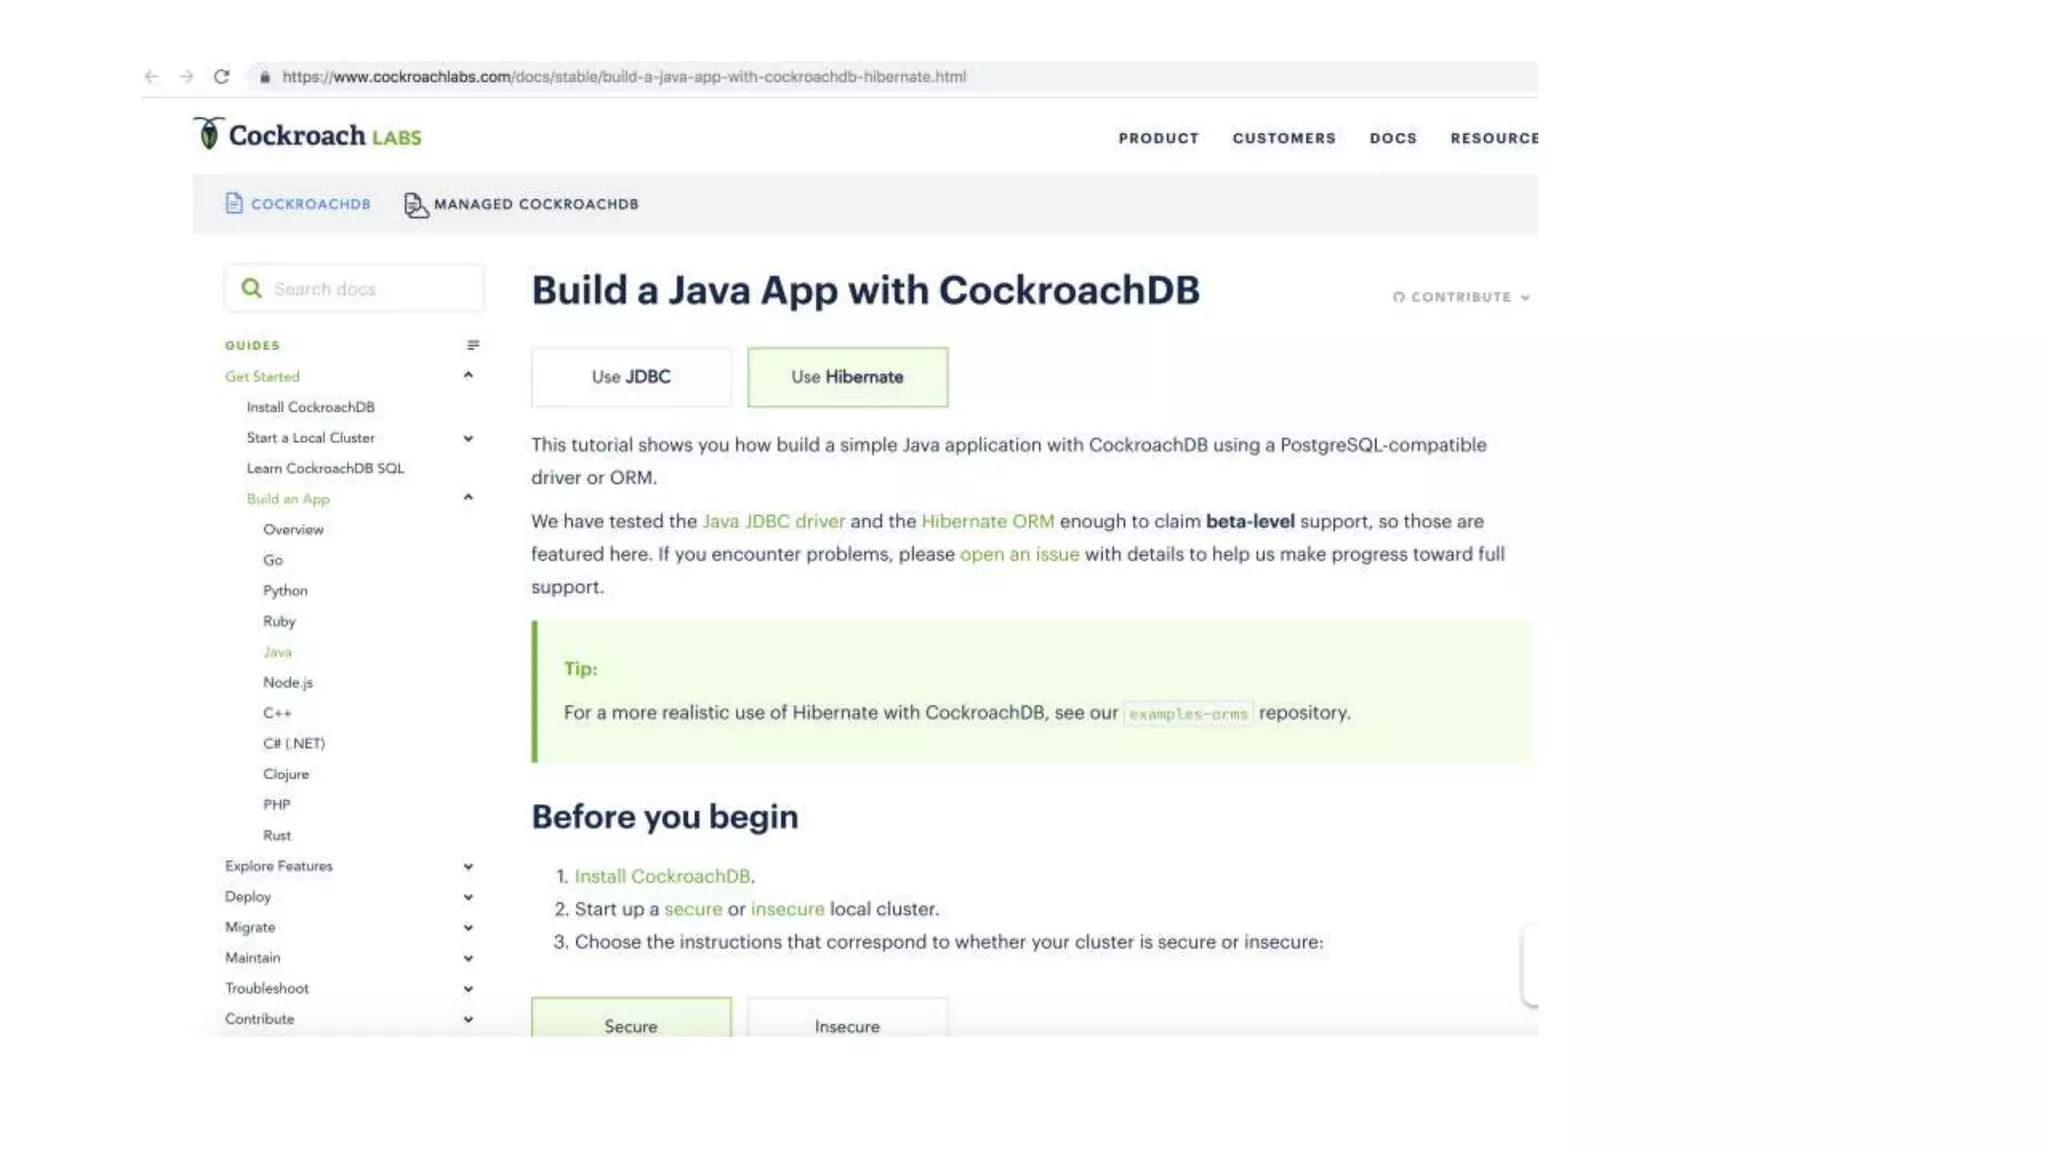2048x1152 pixels.
Task: Open the C# (.NET) sidebar item
Action: click(294, 743)
